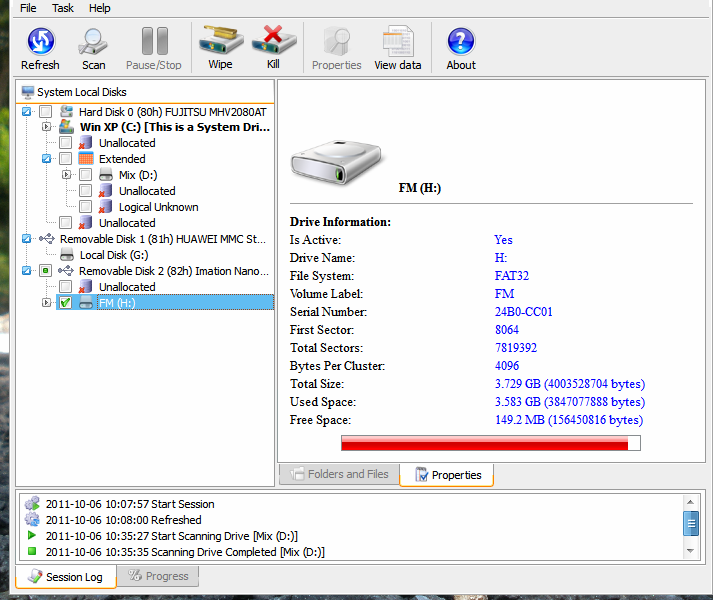Screen dimensions: 713x600
Task: Click the Total Size value 3.729 GB
Action: coord(570,383)
